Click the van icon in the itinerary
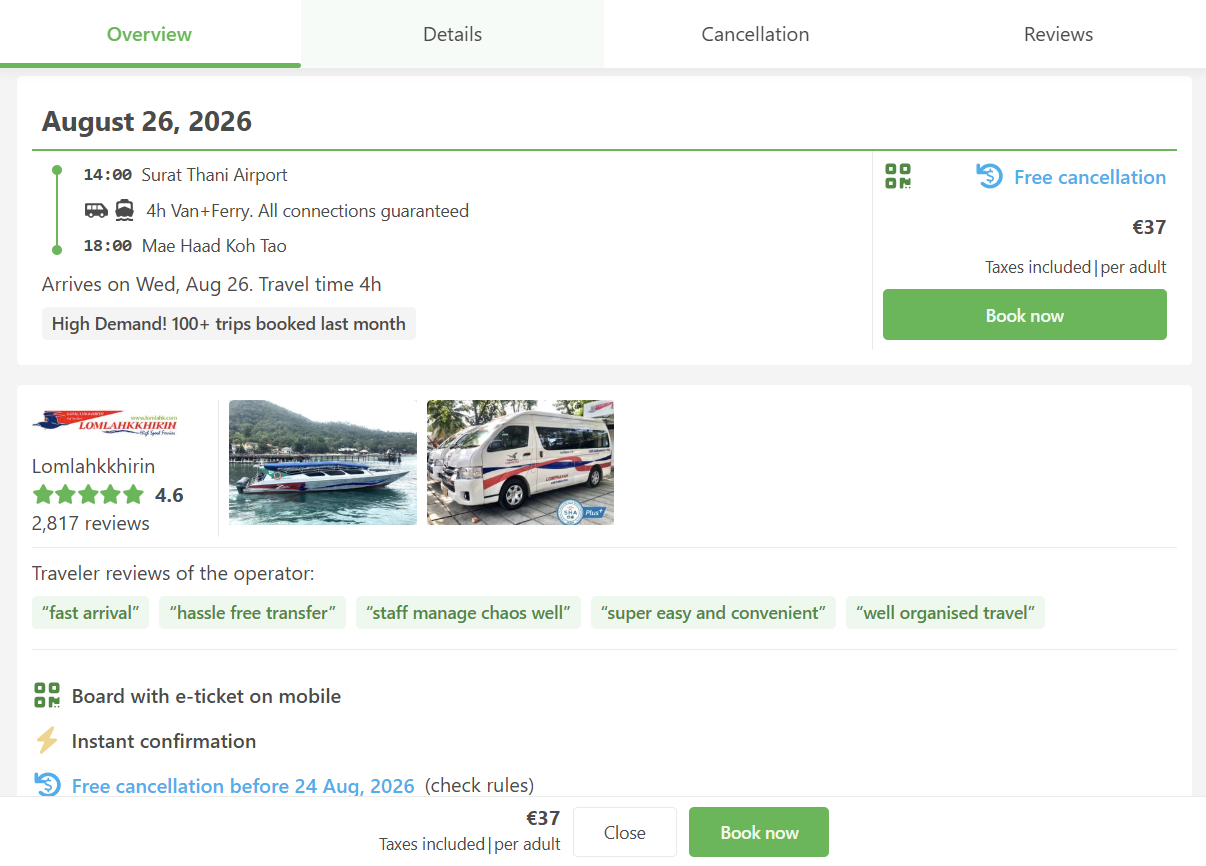This screenshot has height=866, width=1206. [x=96, y=210]
